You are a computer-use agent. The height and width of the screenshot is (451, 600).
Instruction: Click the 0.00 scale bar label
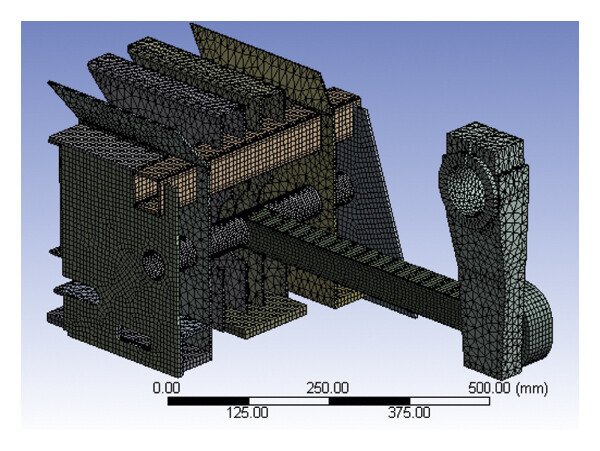point(166,388)
